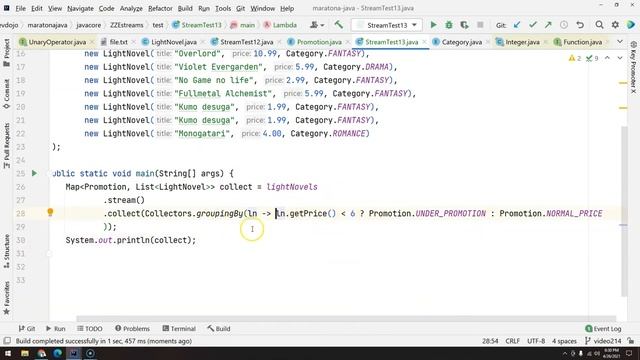The height and width of the screenshot is (360, 640).
Task: Build project using the hammer icon
Action: click(338, 25)
